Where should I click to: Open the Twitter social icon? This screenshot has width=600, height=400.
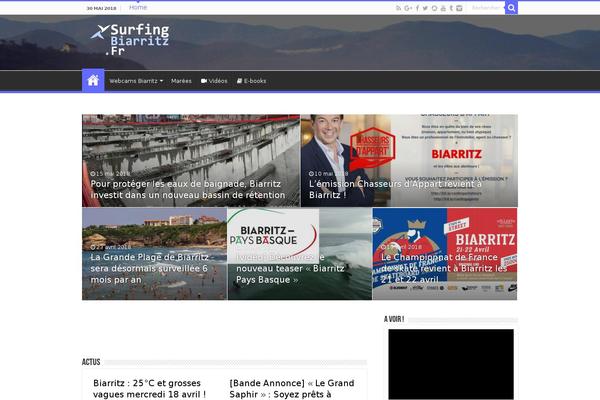click(425, 8)
